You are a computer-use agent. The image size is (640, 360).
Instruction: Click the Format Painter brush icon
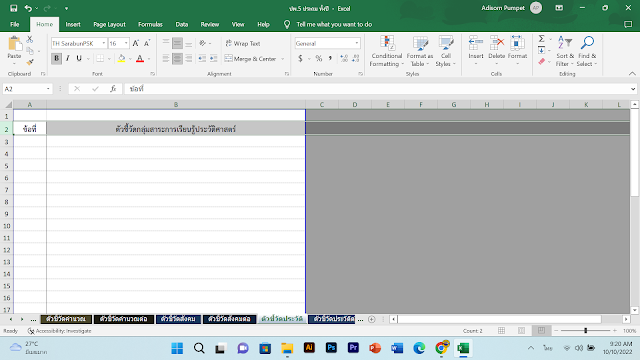30,62
